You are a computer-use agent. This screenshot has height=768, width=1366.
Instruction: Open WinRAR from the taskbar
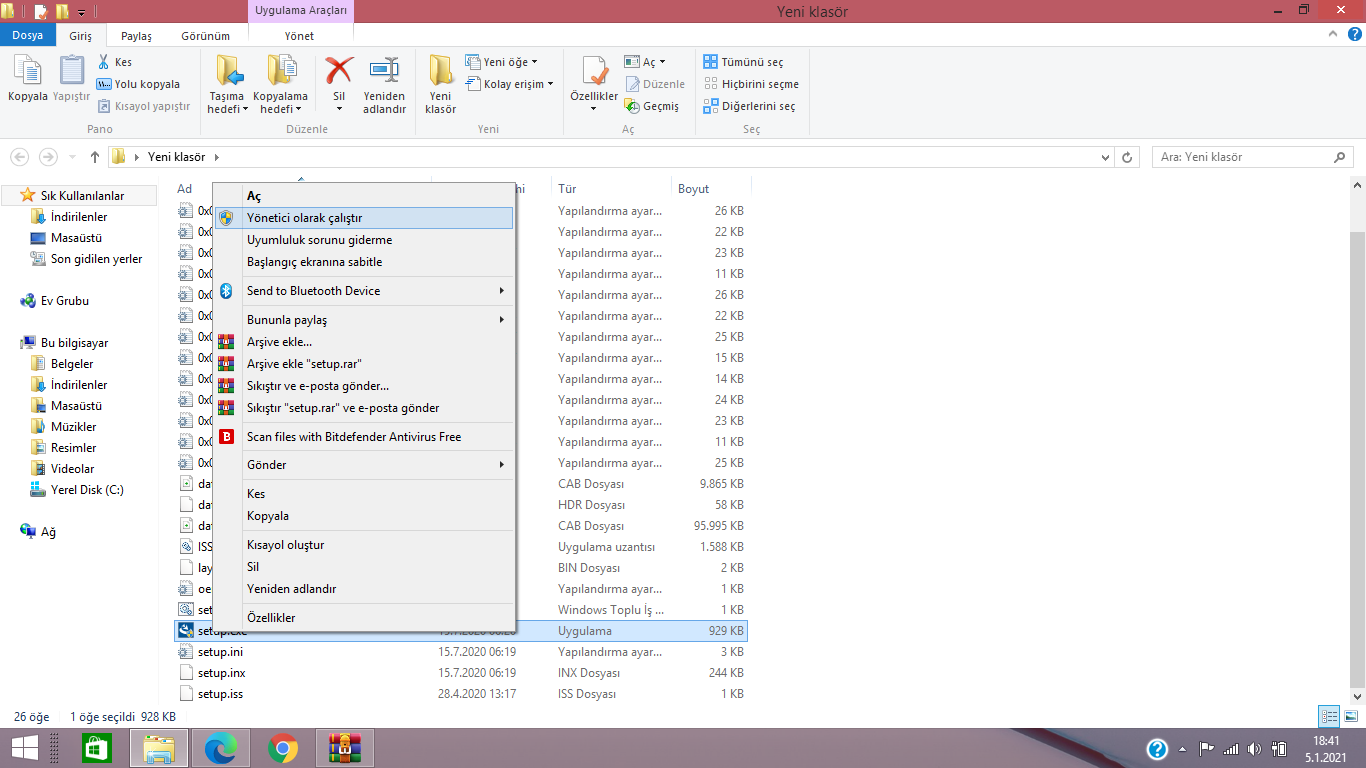[x=345, y=748]
